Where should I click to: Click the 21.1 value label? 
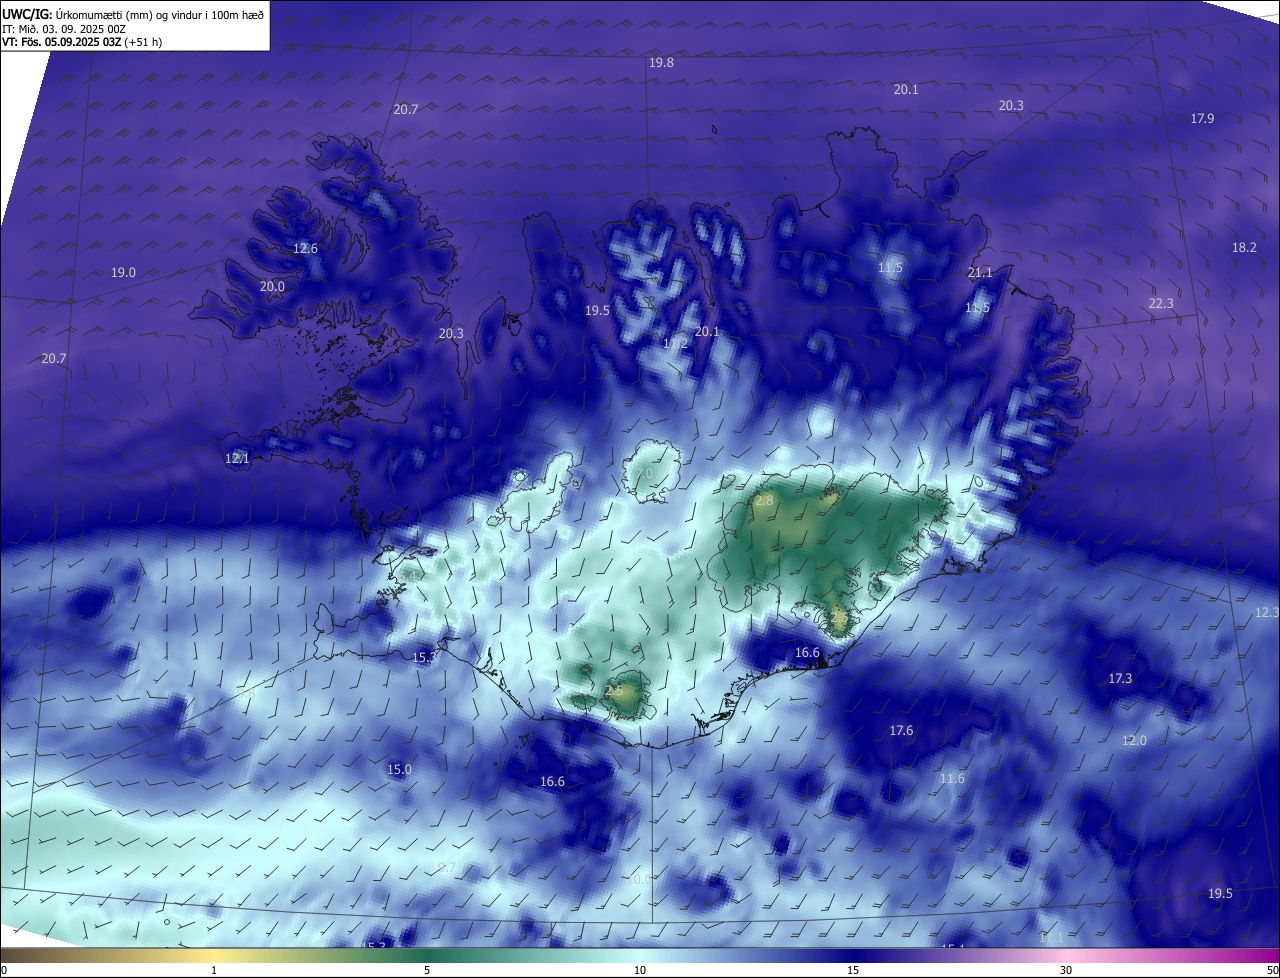coord(980,272)
